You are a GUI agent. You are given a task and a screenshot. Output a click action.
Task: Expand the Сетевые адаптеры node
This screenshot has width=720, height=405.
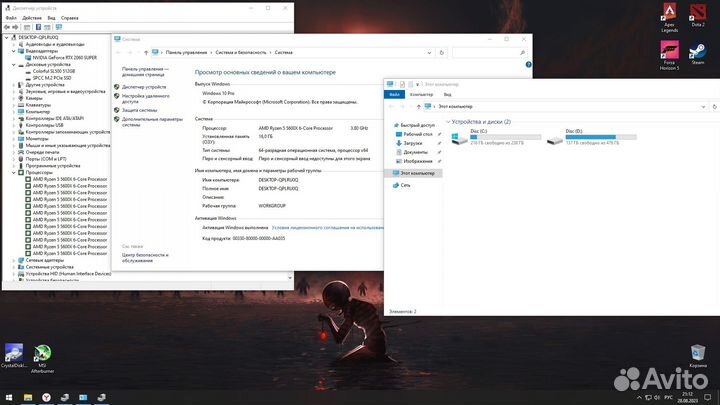[x=14, y=260]
